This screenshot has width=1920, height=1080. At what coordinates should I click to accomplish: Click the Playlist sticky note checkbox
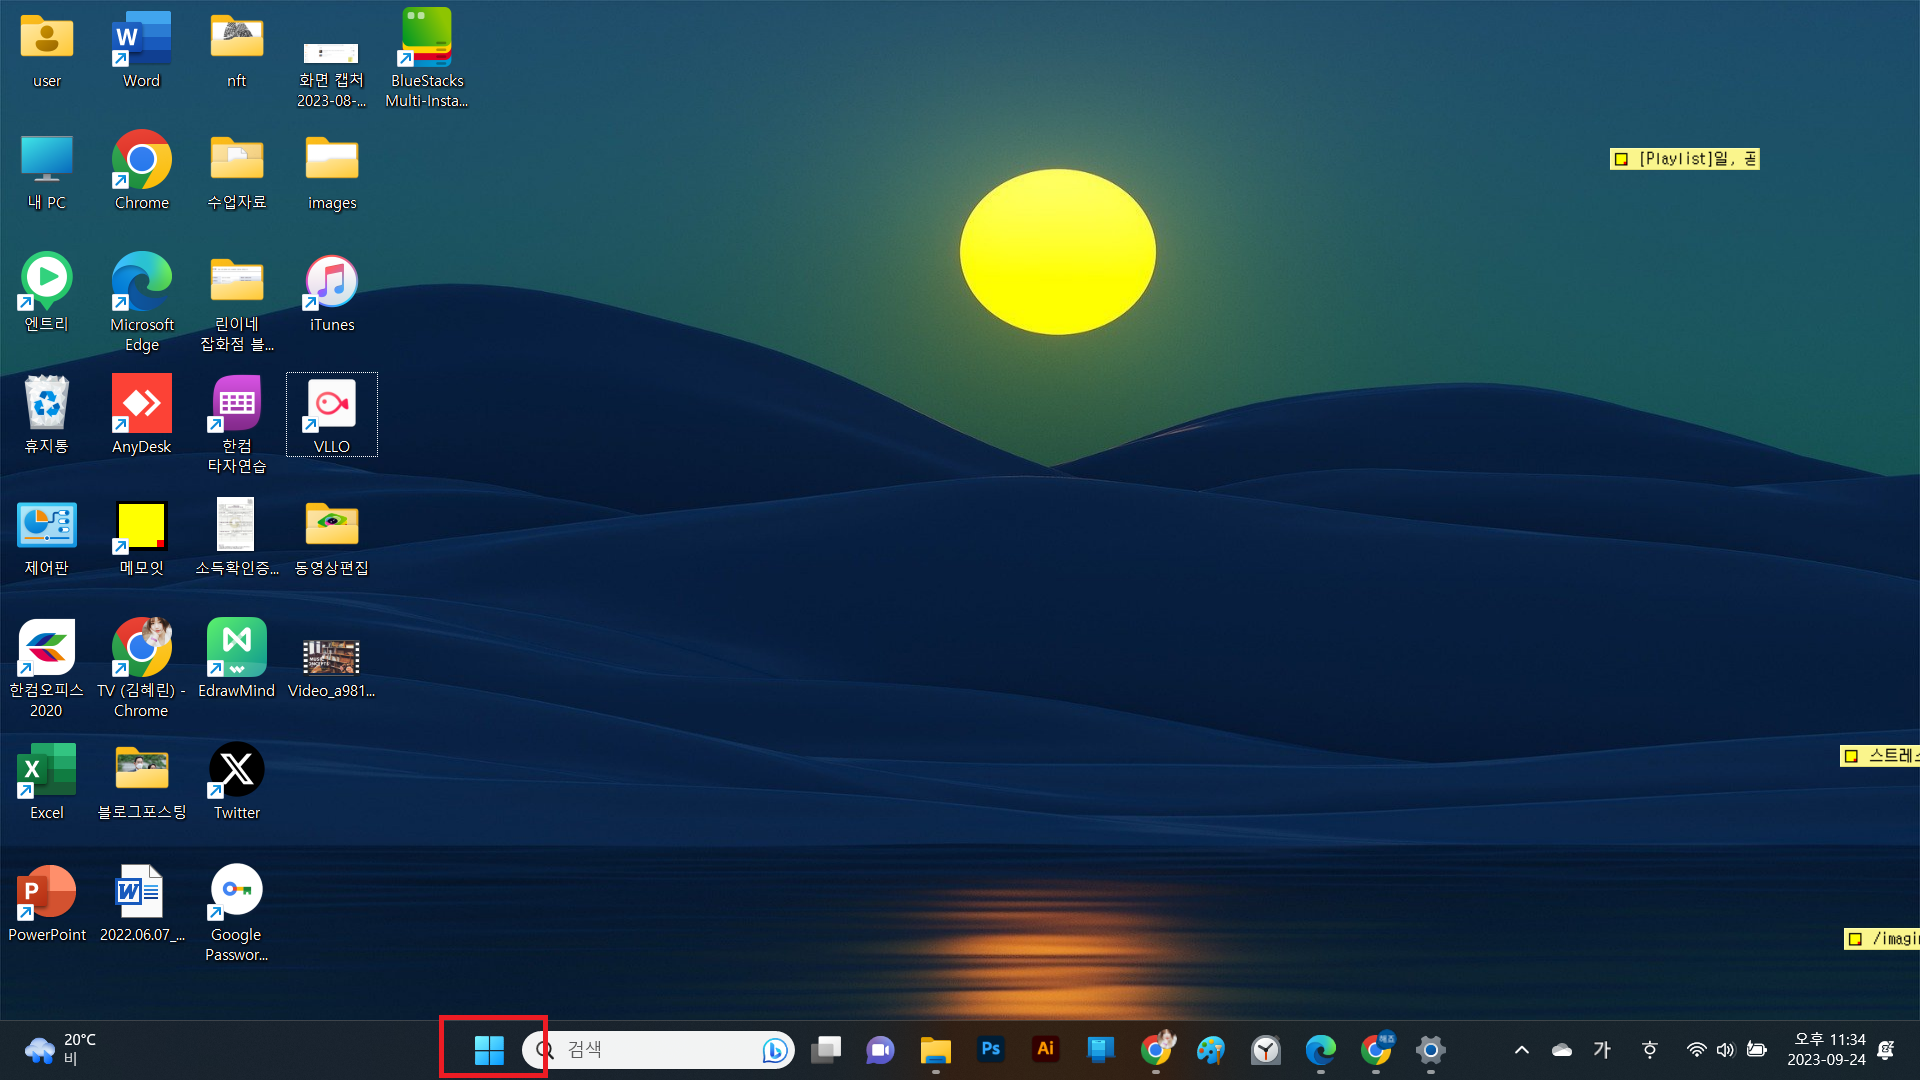point(1621,159)
